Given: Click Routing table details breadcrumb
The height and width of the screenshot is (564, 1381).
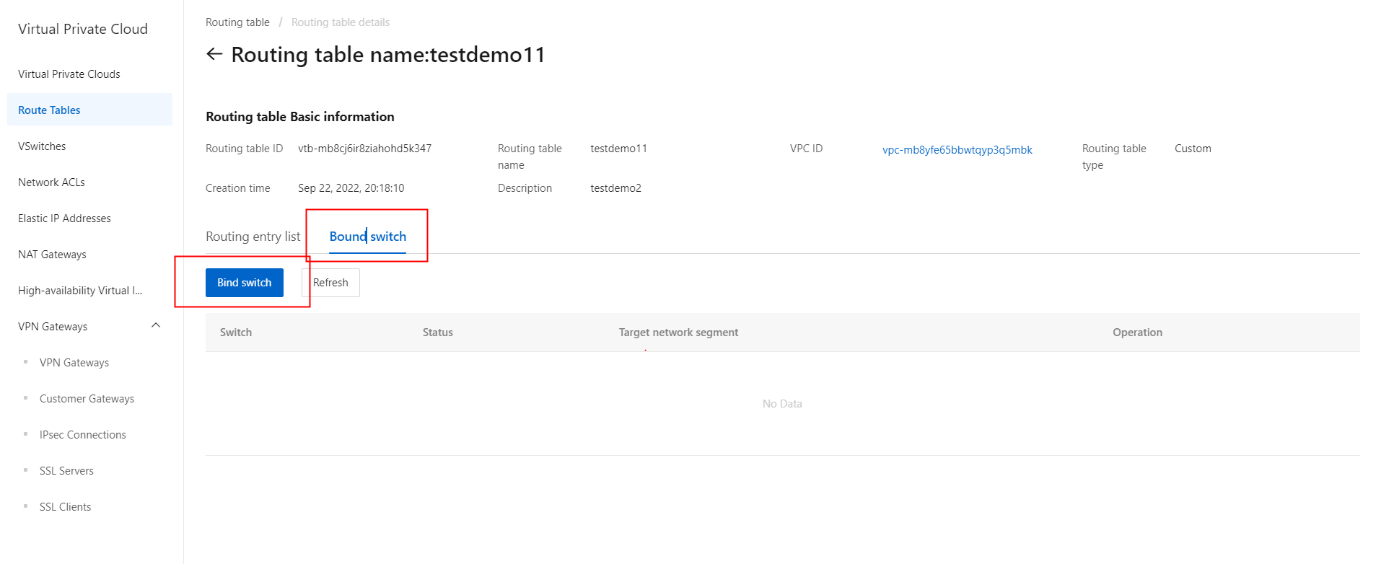Looking at the screenshot, I should (x=341, y=22).
